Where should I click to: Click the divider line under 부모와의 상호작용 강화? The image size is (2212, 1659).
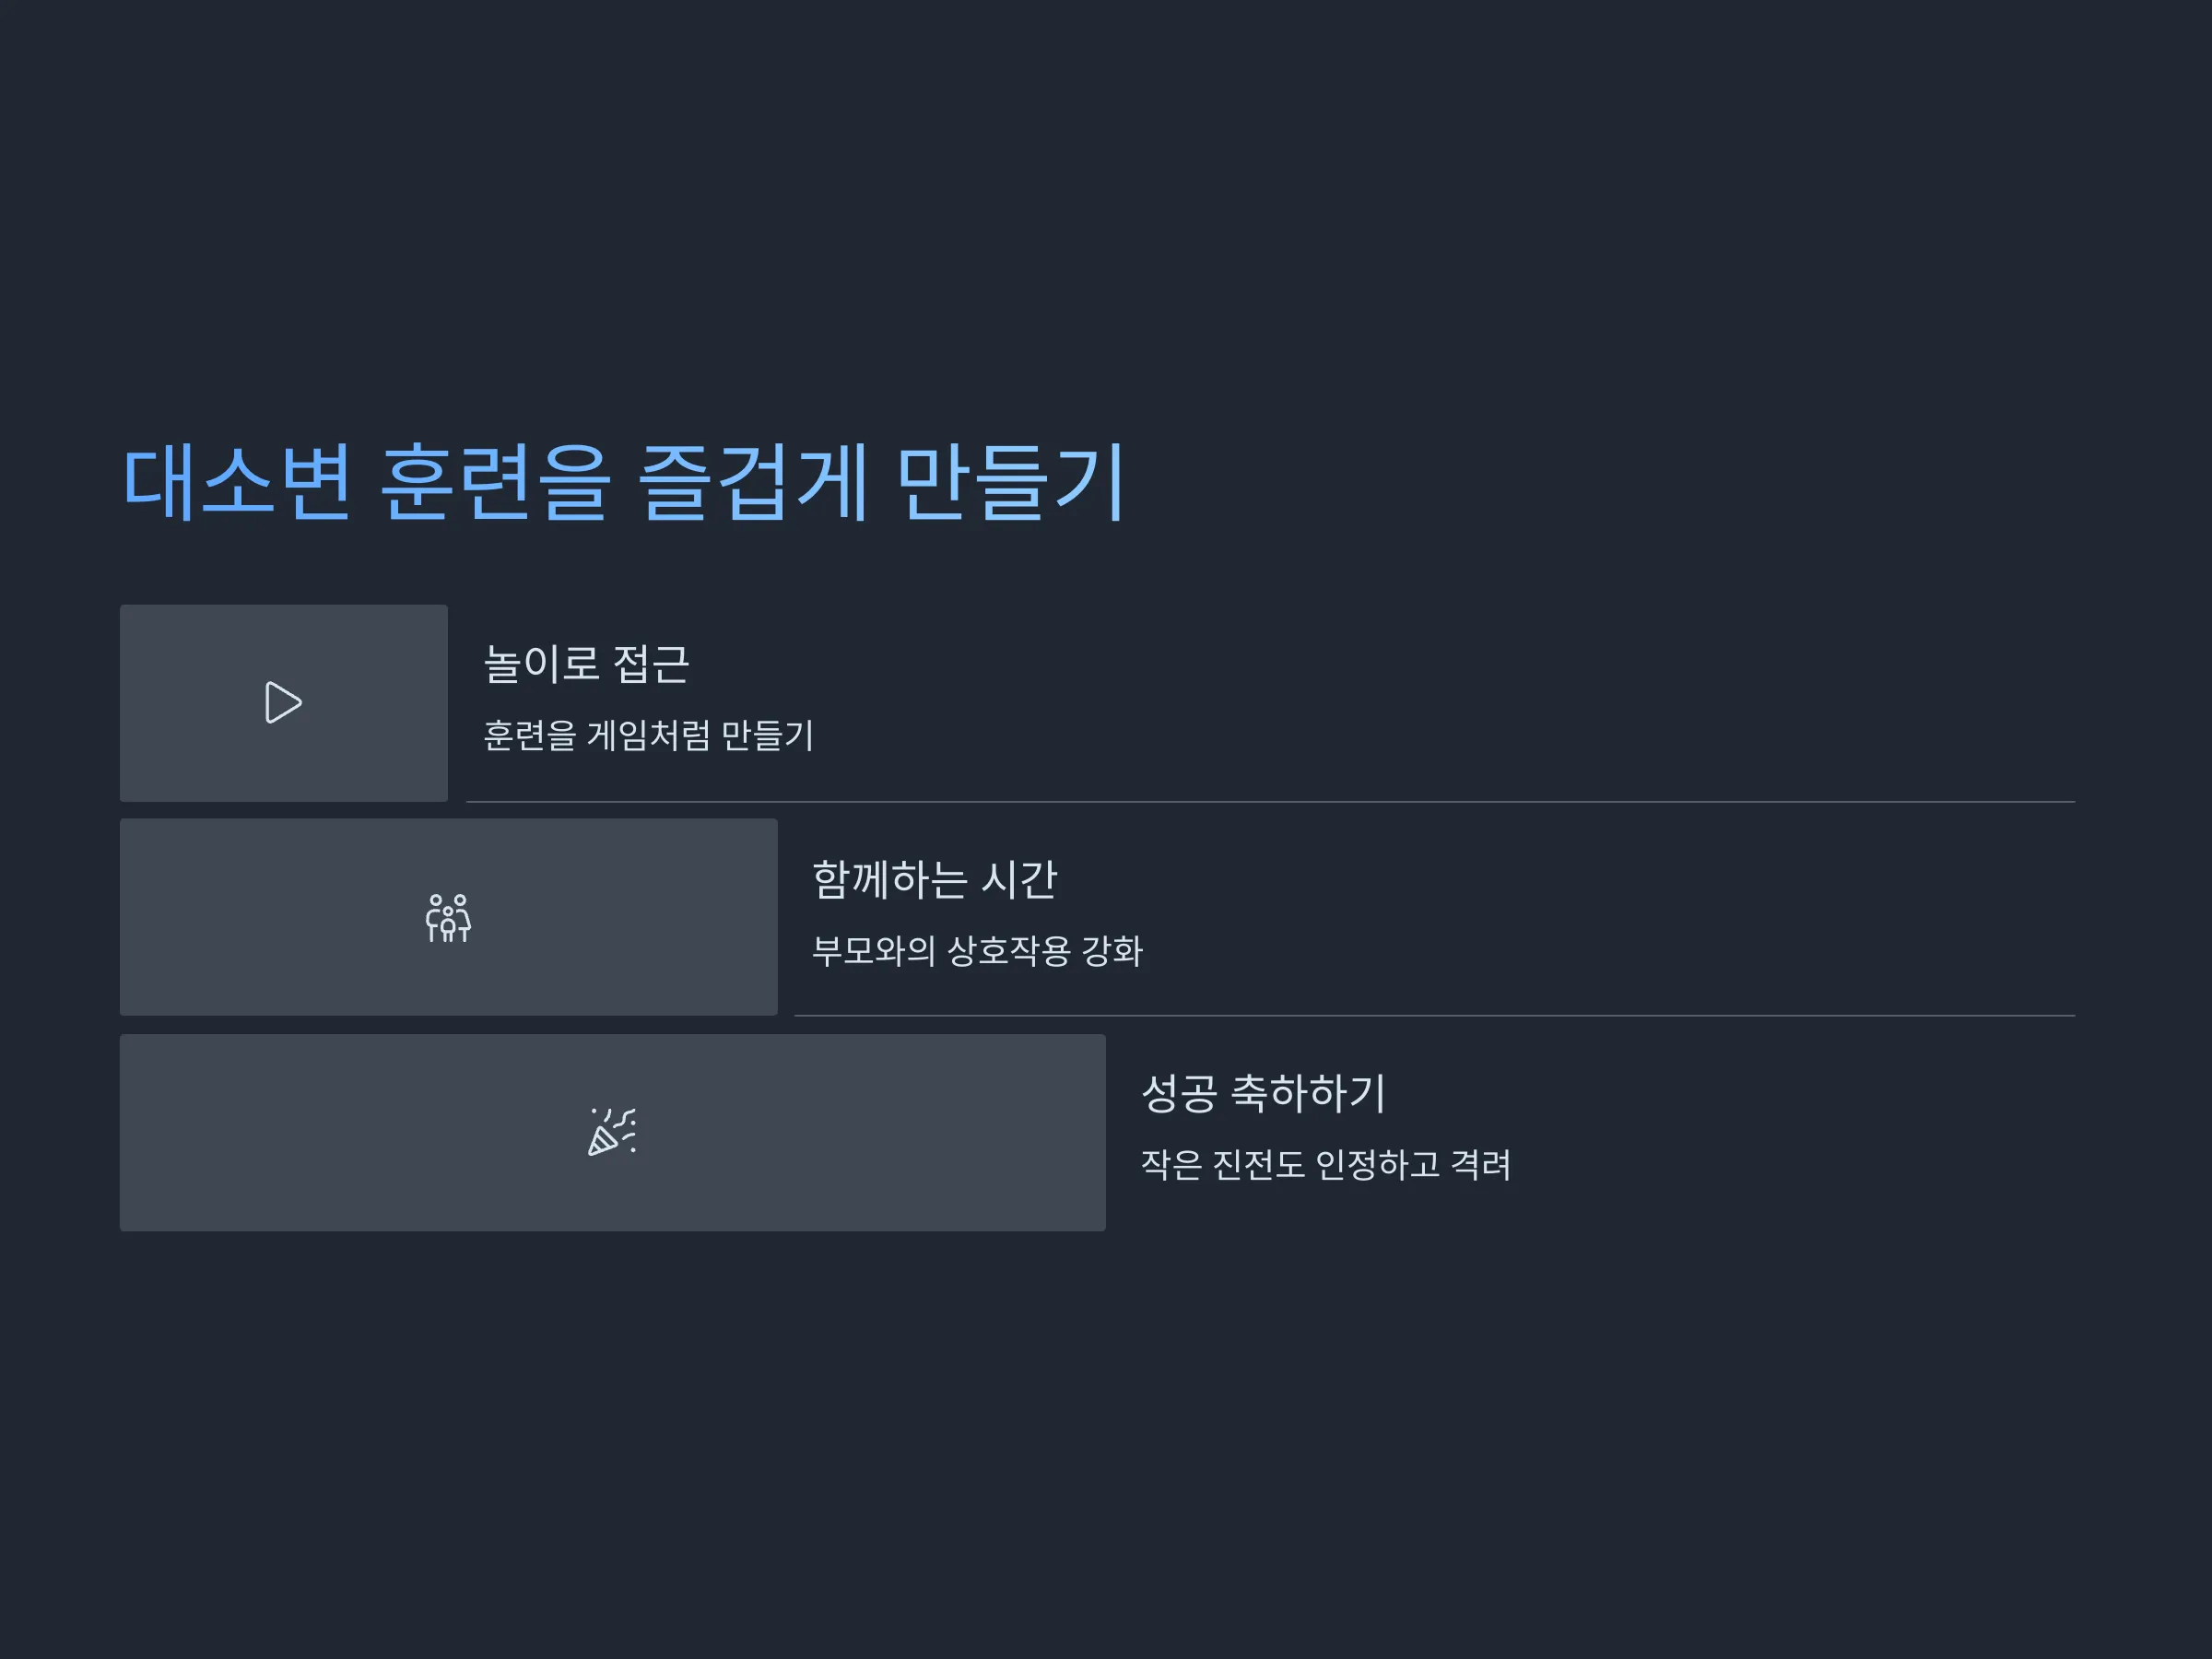coord(1435,1016)
